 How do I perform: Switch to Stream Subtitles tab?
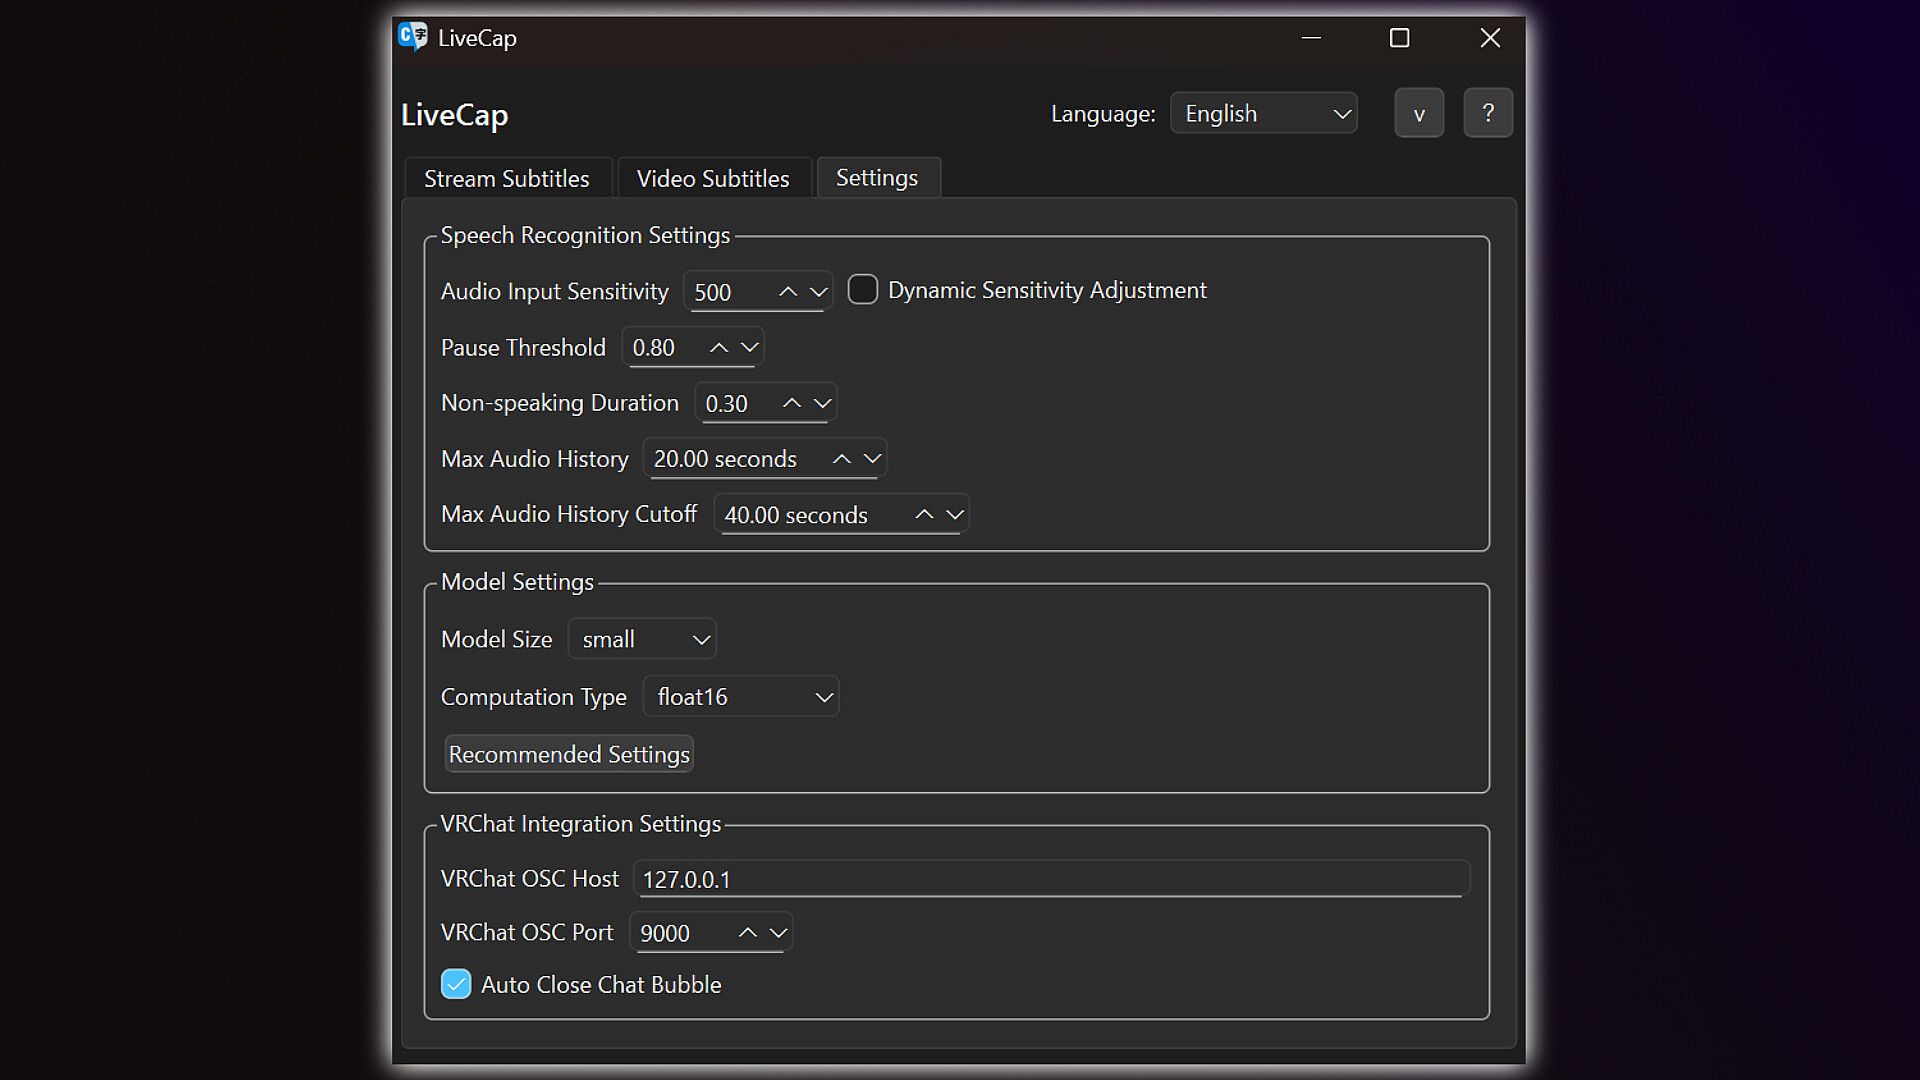tap(507, 178)
